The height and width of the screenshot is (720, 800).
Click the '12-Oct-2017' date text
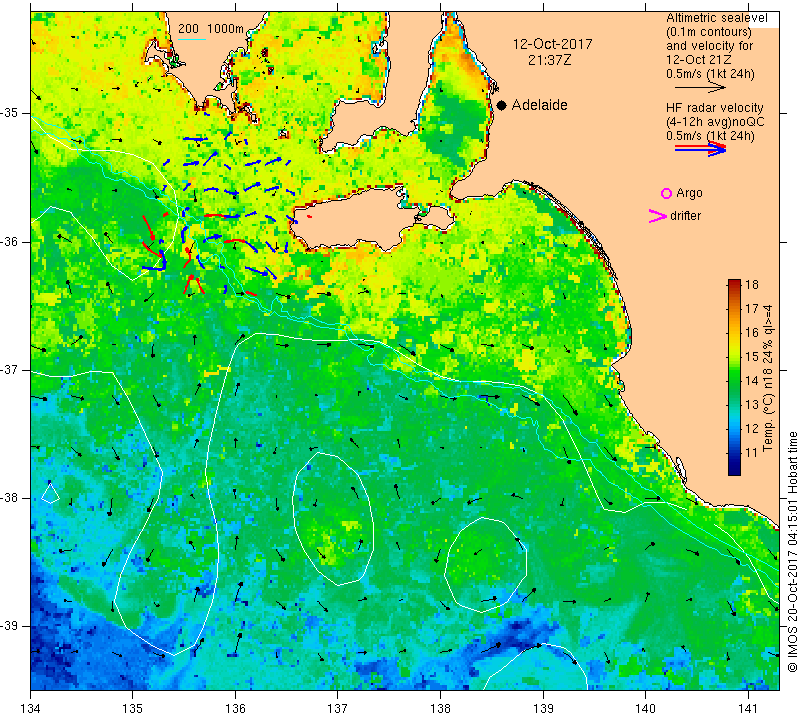(552, 44)
